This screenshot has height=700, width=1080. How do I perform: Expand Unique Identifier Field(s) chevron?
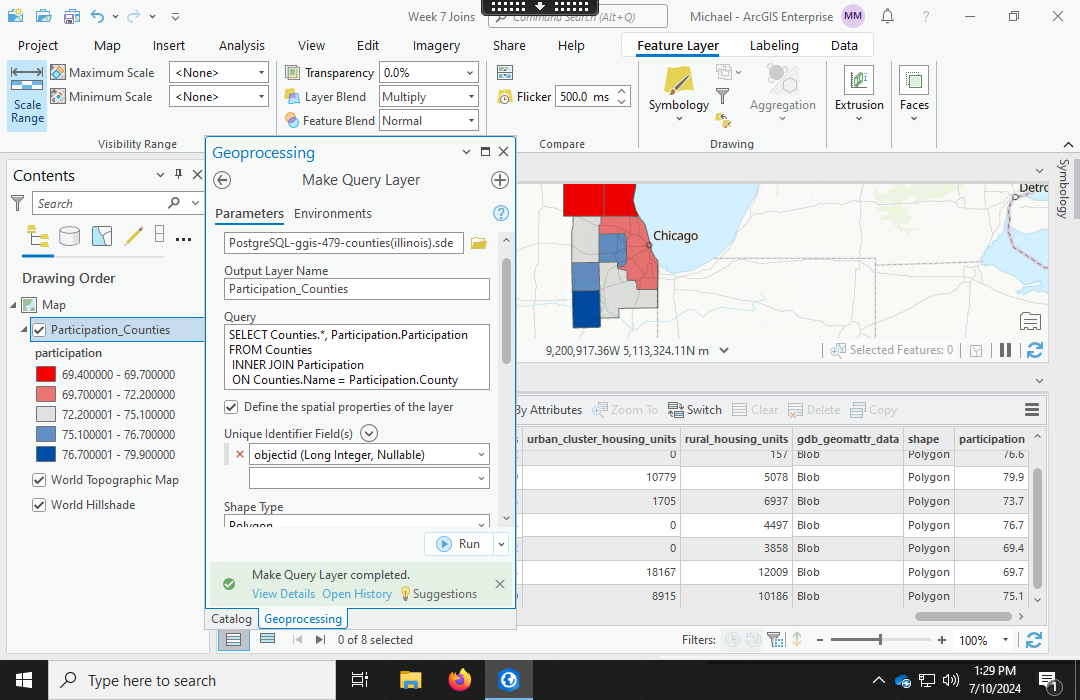tap(369, 433)
